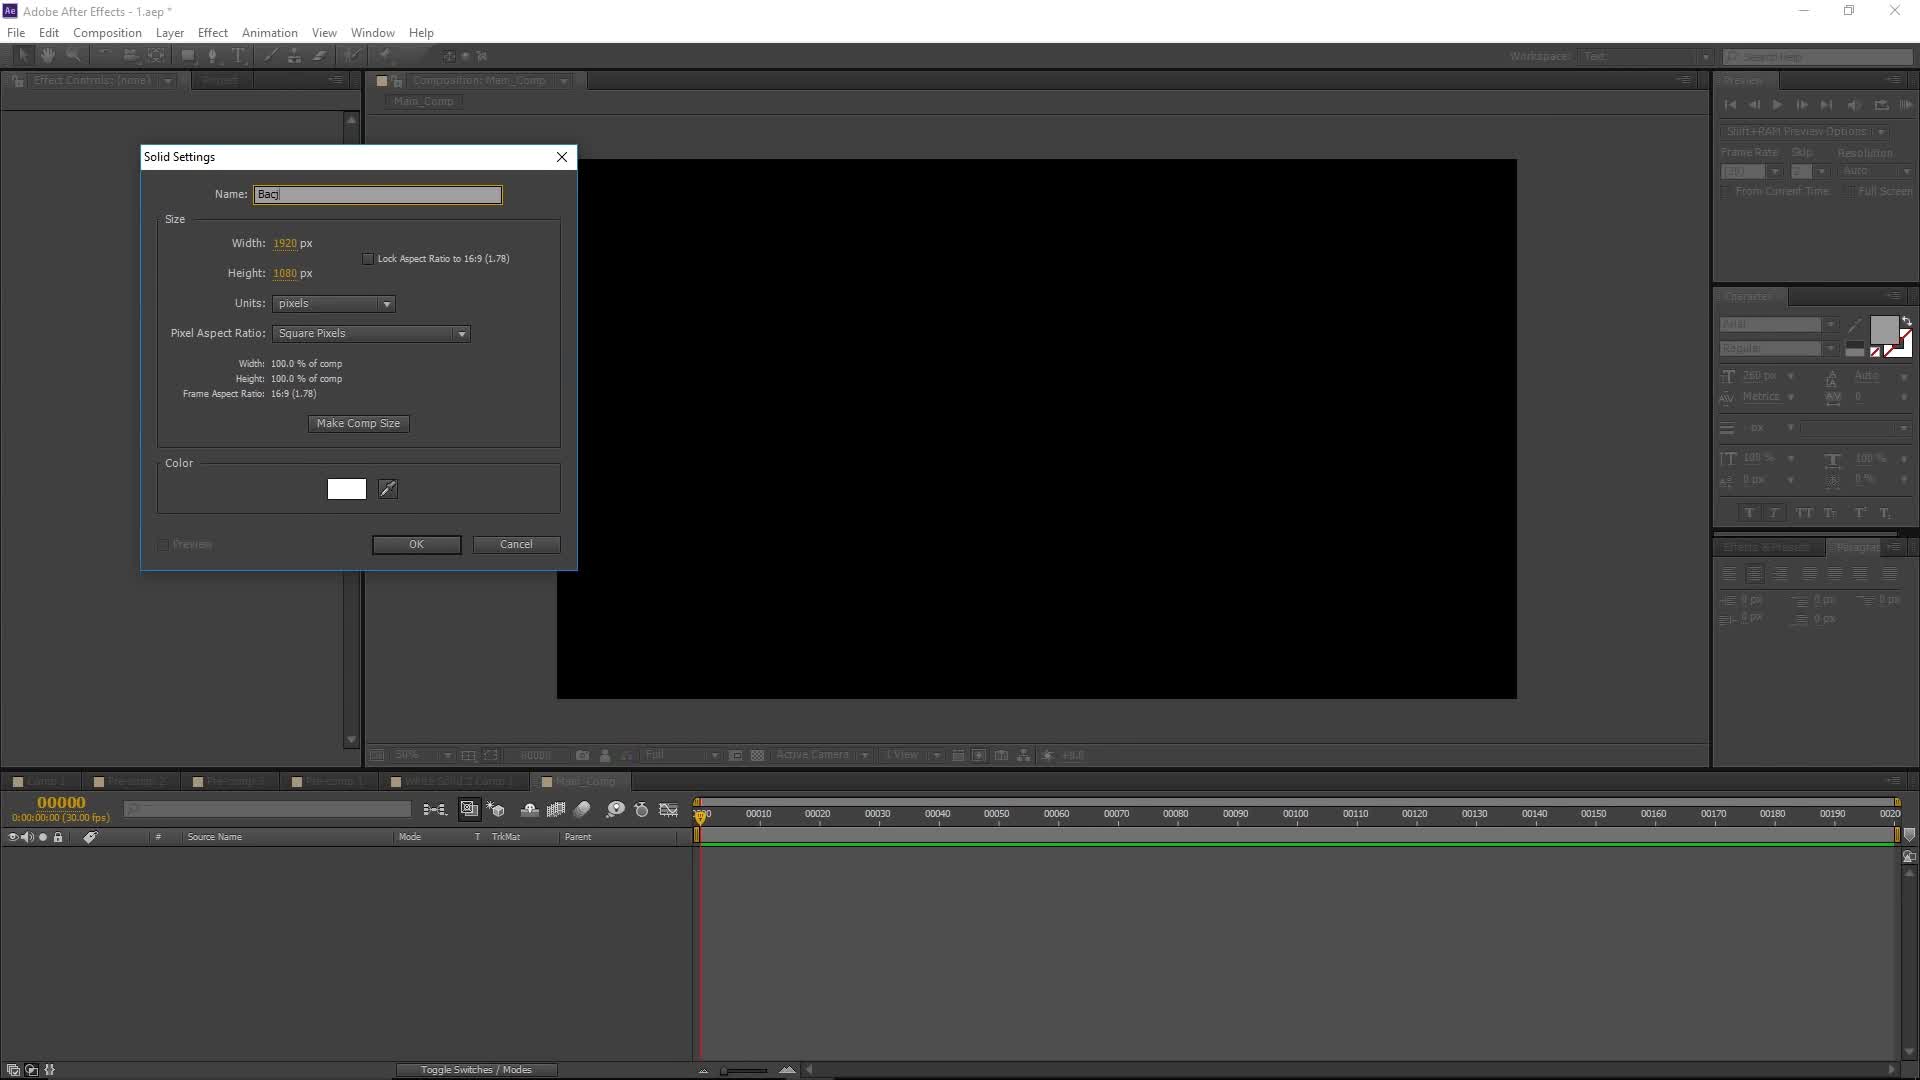Open the File menu
Viewport: 1920px width, 1080px height.
16,33
